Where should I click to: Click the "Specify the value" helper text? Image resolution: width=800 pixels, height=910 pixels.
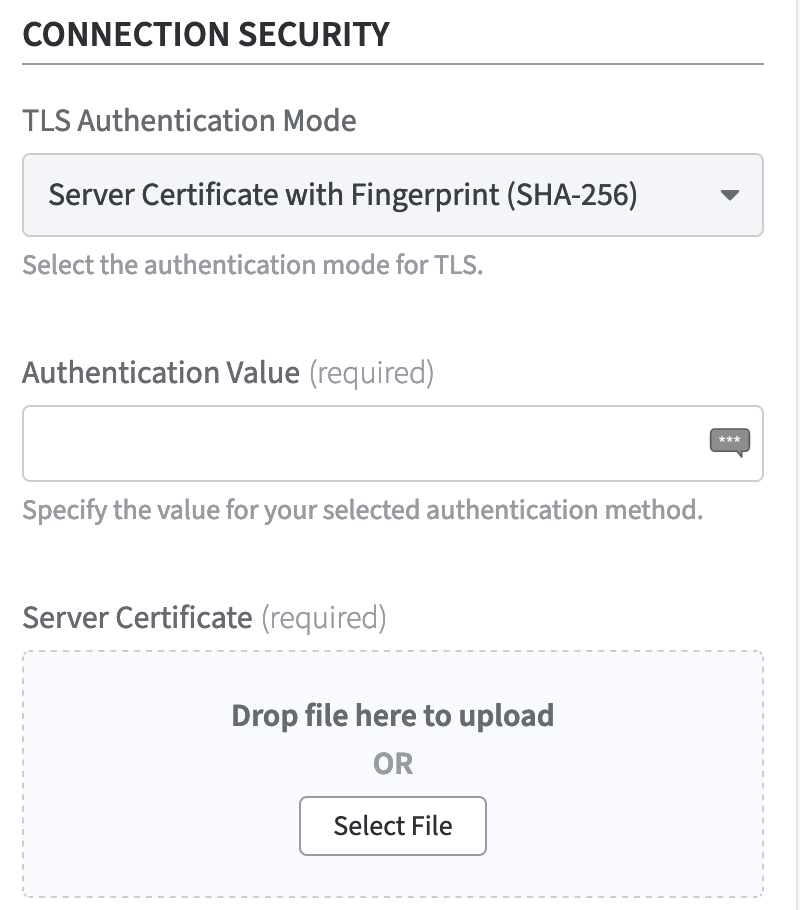pyautogui.click(x=362, y=510)
